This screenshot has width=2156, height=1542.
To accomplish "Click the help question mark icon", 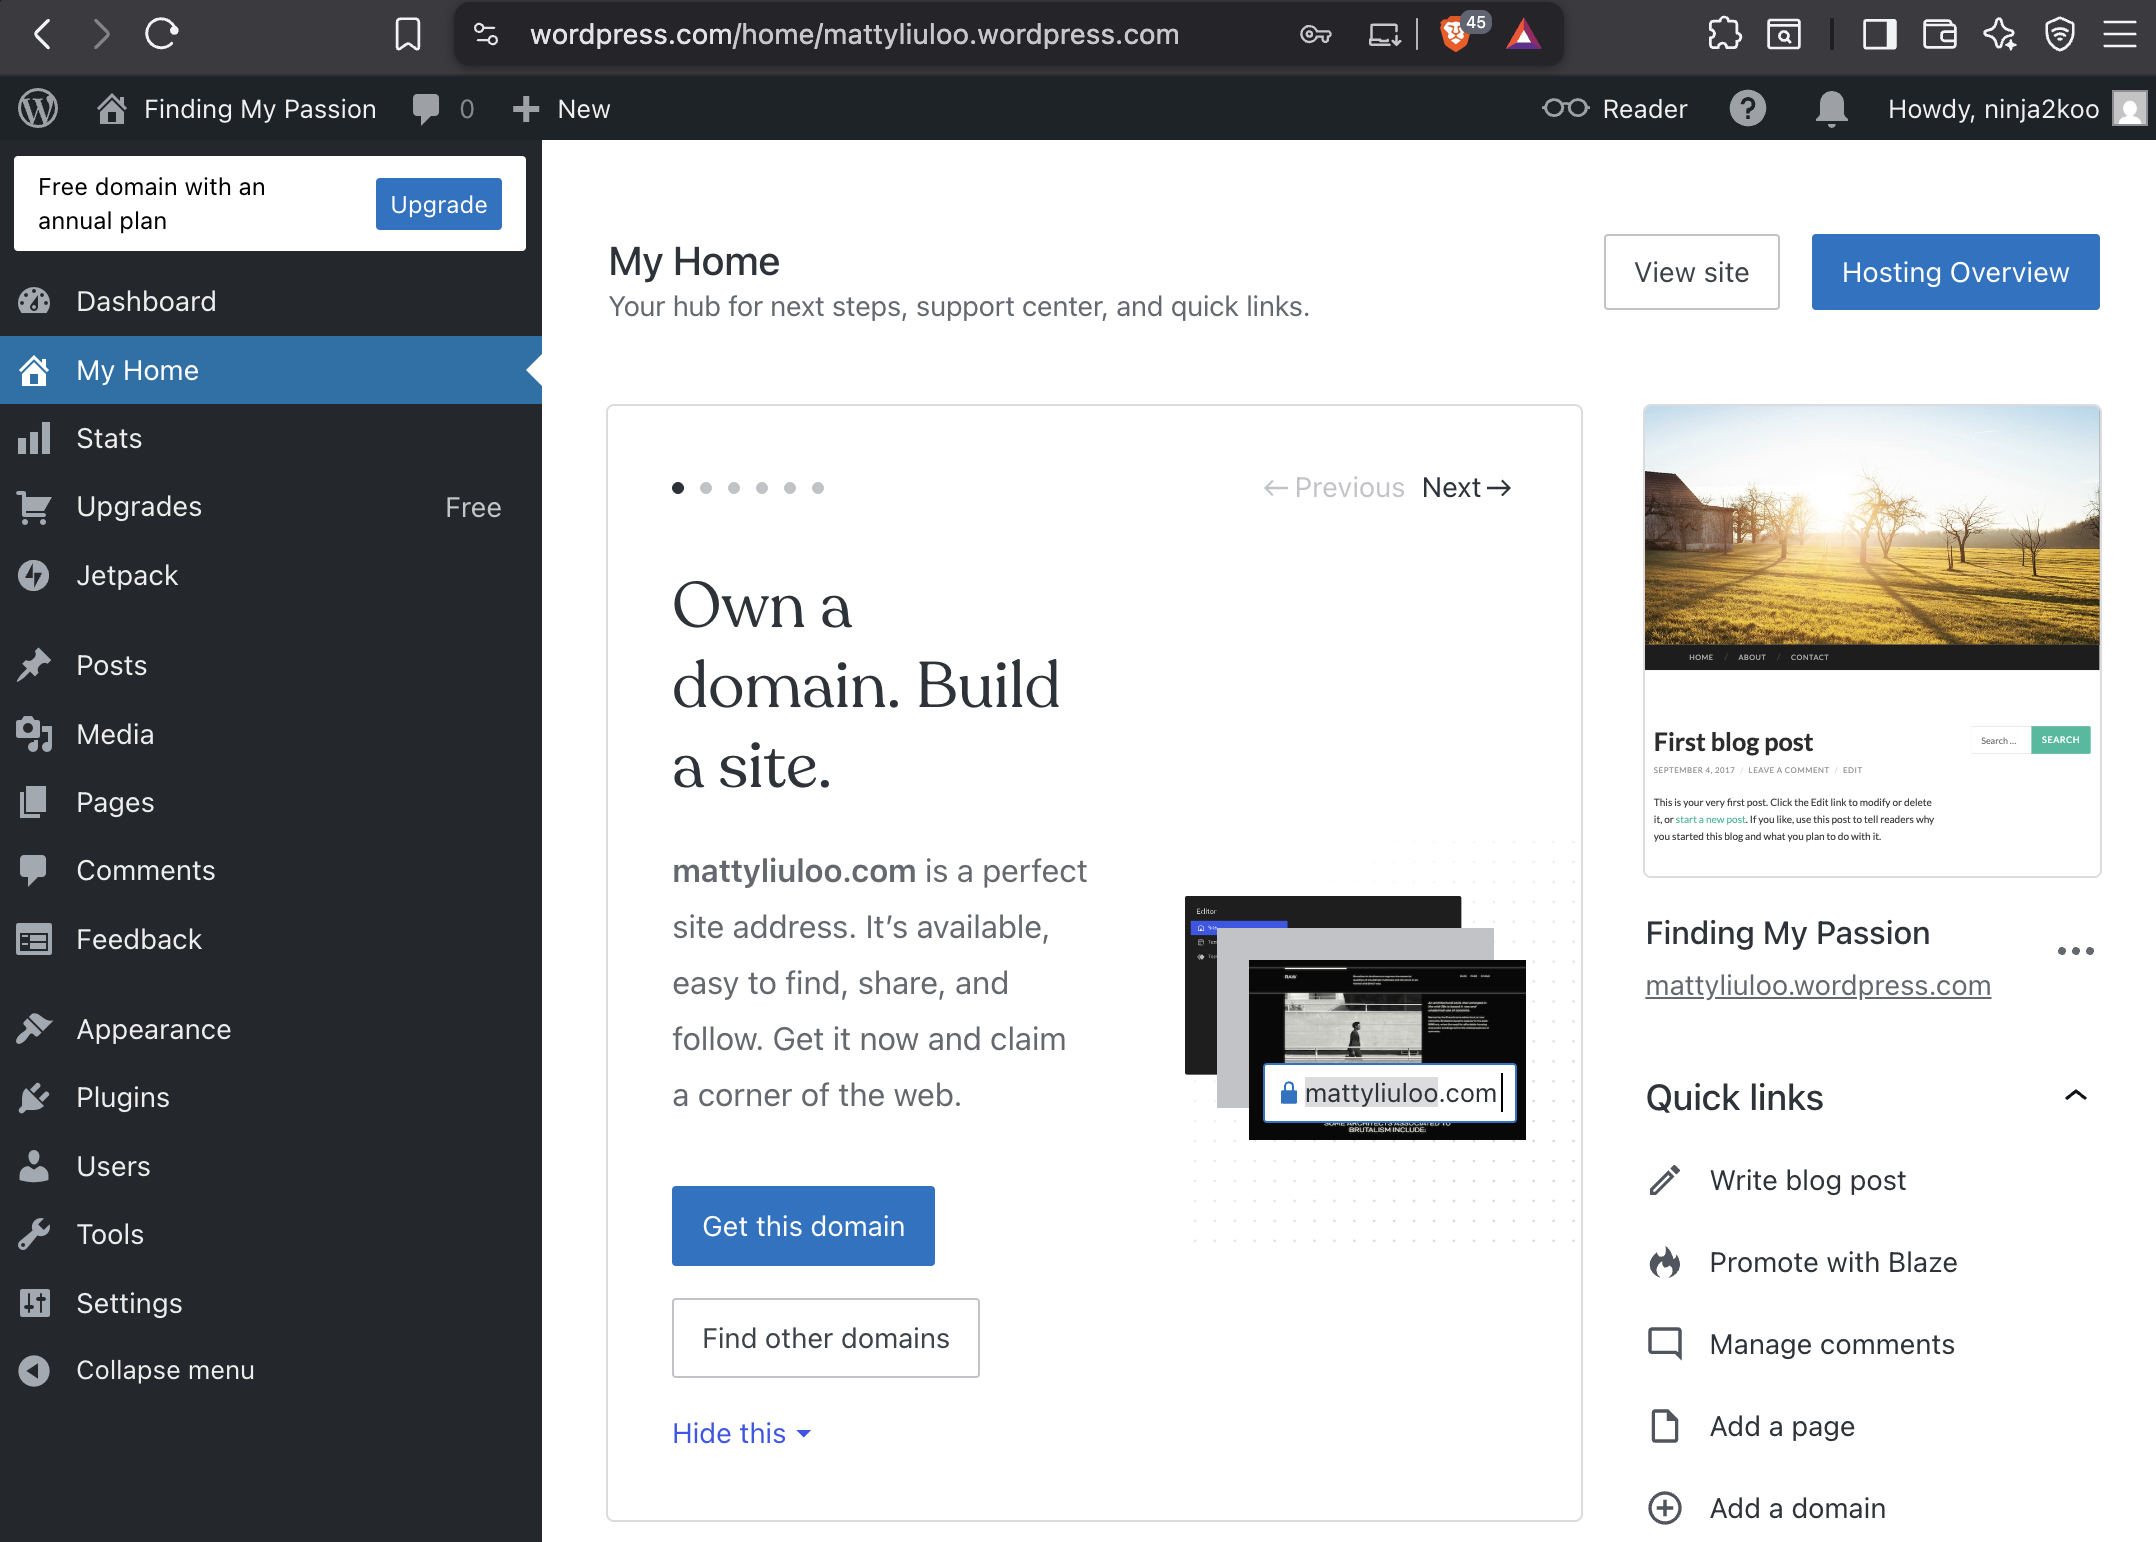I will (x=1748, y=108).
